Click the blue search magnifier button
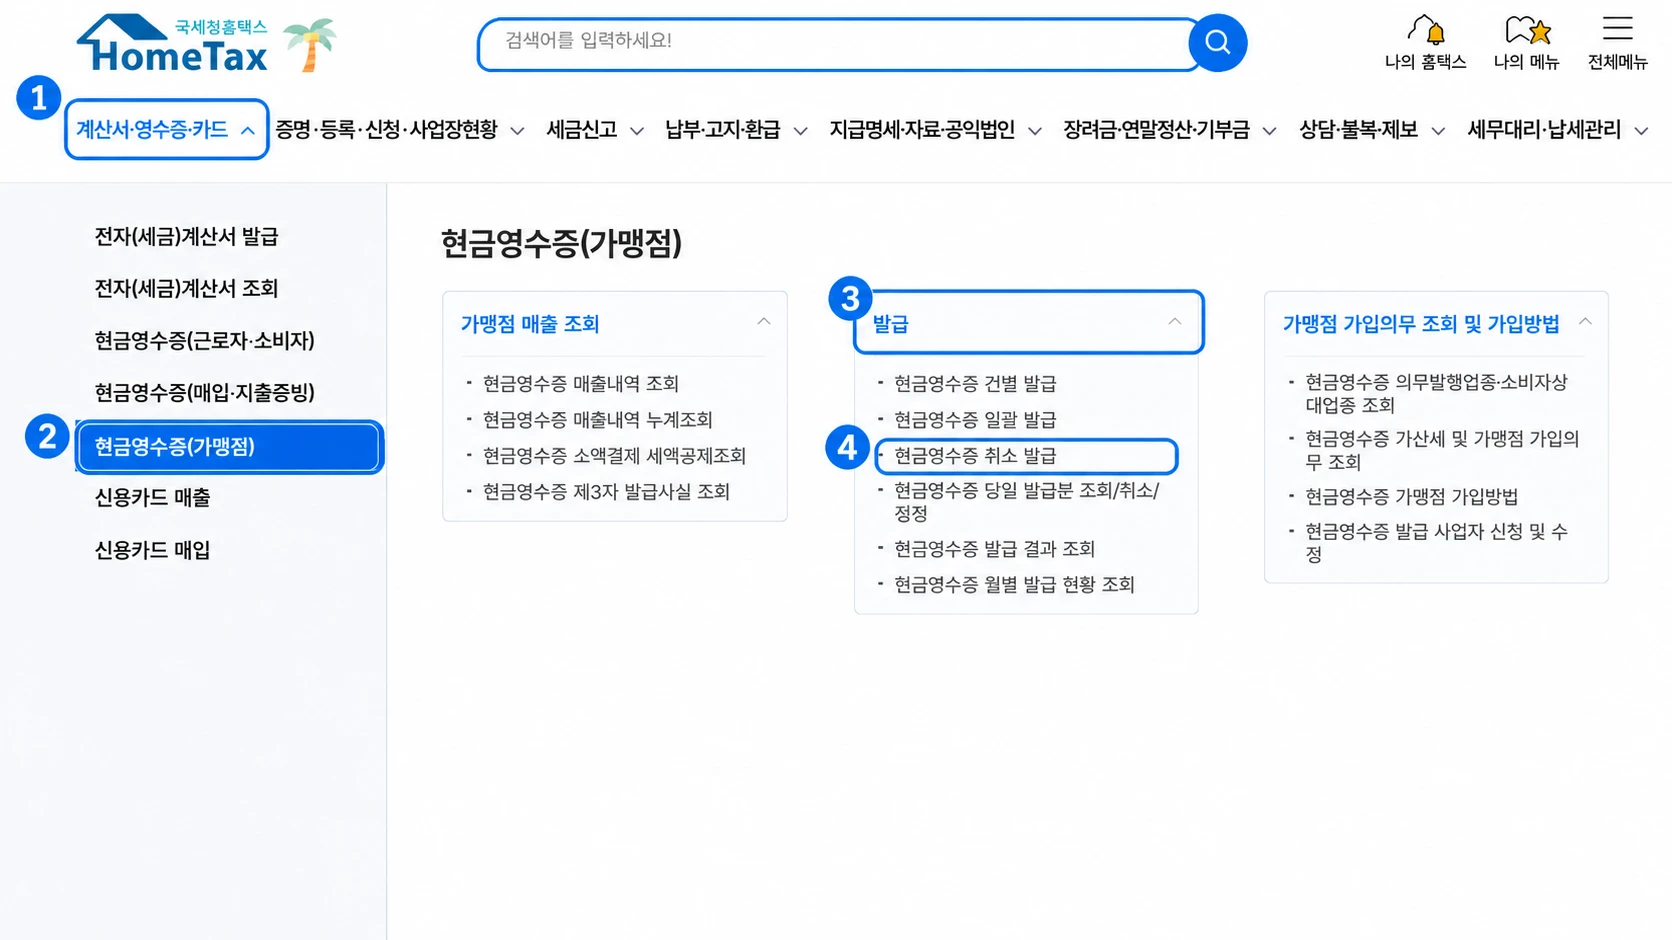 coord(1217,43)
